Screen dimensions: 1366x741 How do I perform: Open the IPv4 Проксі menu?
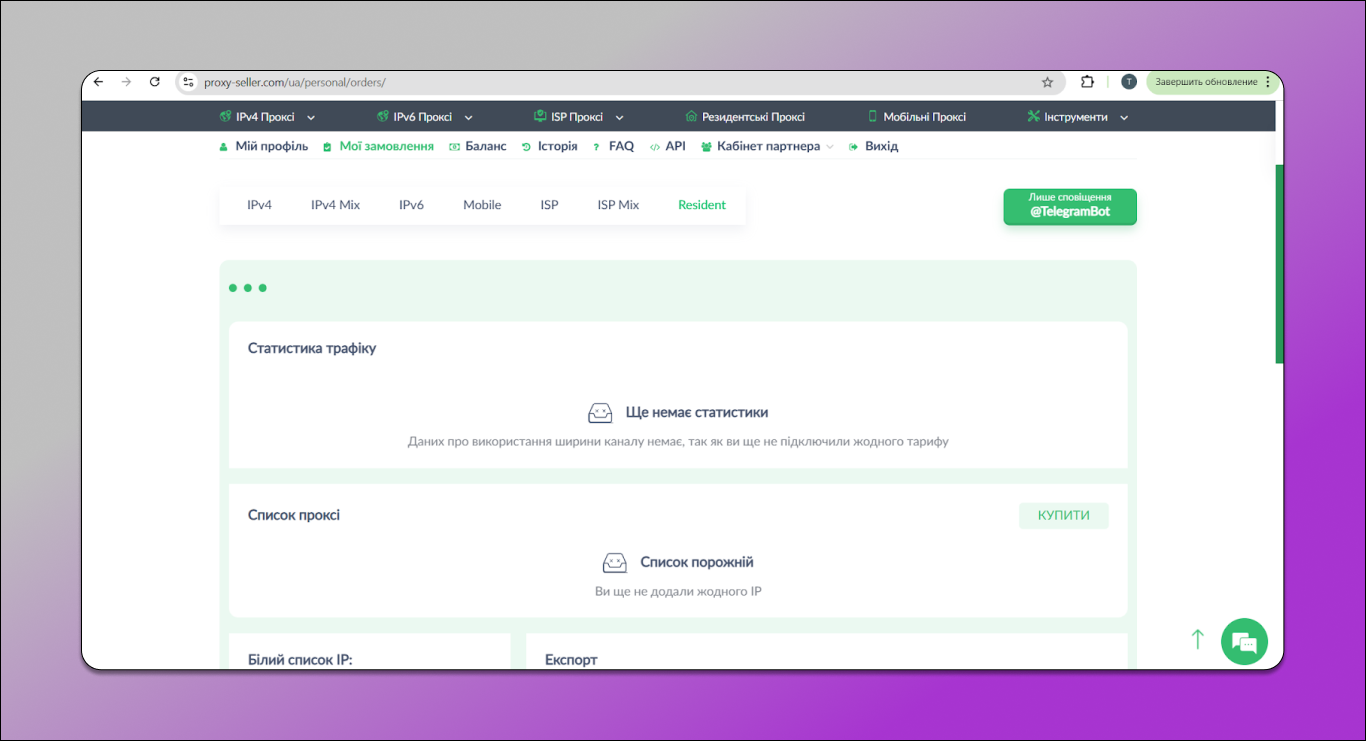point(265,117)
